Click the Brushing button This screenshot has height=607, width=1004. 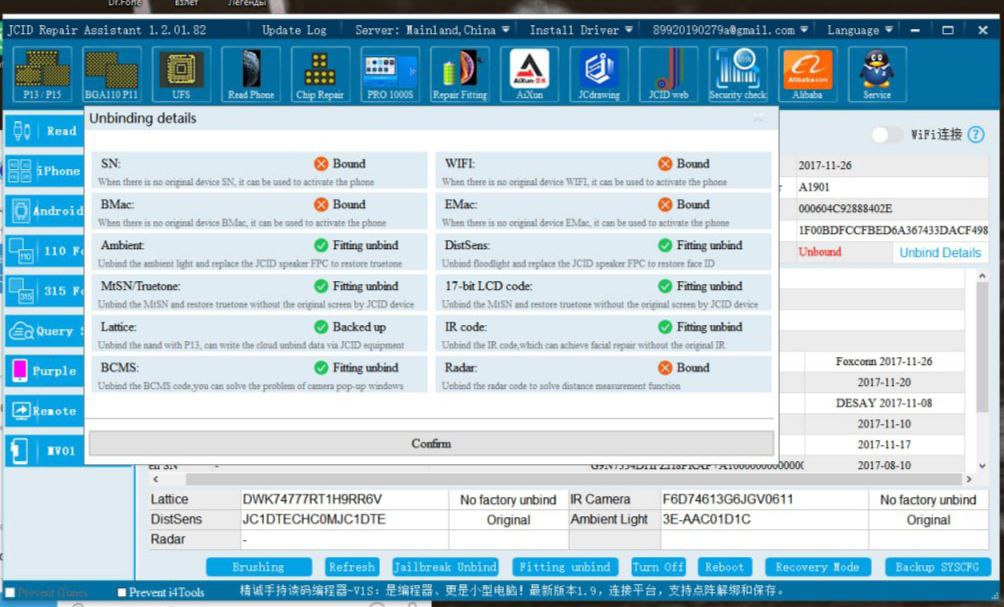point(259,567)
